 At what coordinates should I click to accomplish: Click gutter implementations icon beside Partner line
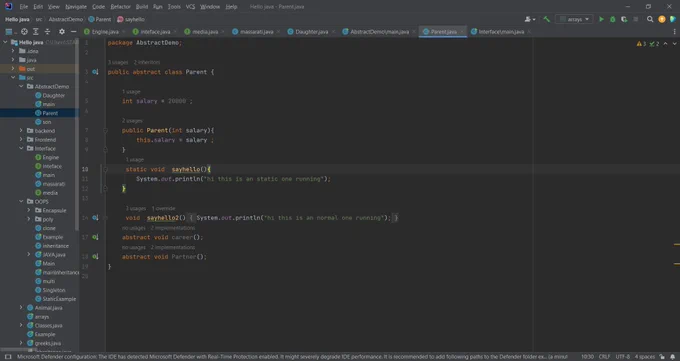[x=95, y=256]
